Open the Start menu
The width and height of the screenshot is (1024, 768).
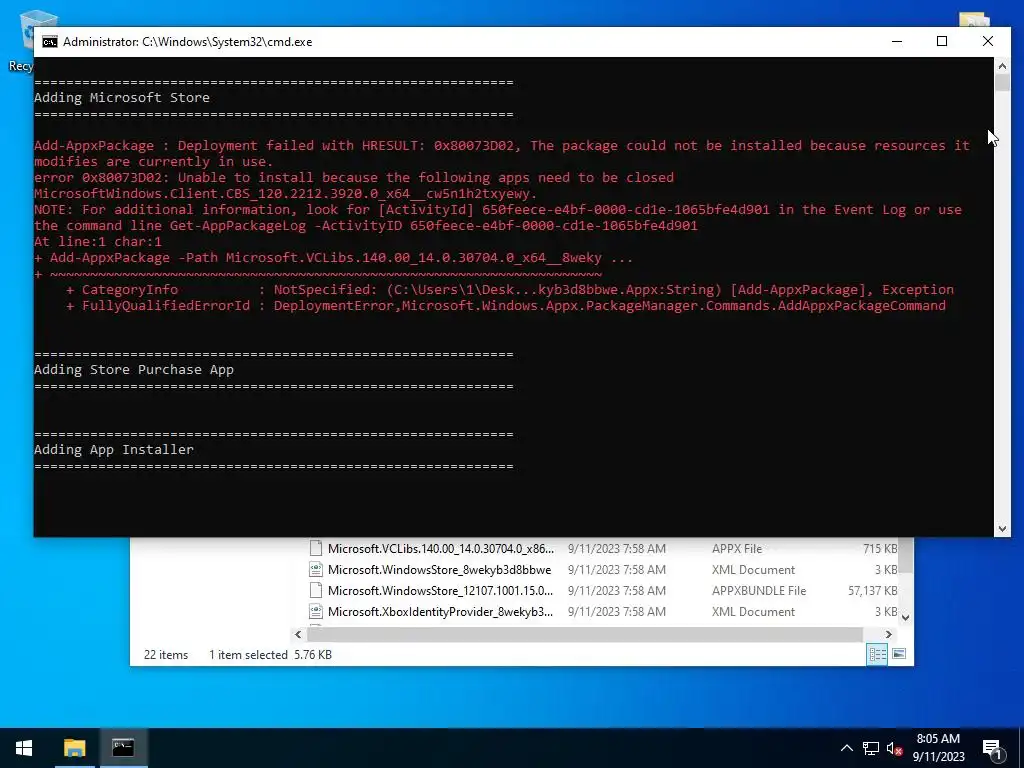point(24,748)
